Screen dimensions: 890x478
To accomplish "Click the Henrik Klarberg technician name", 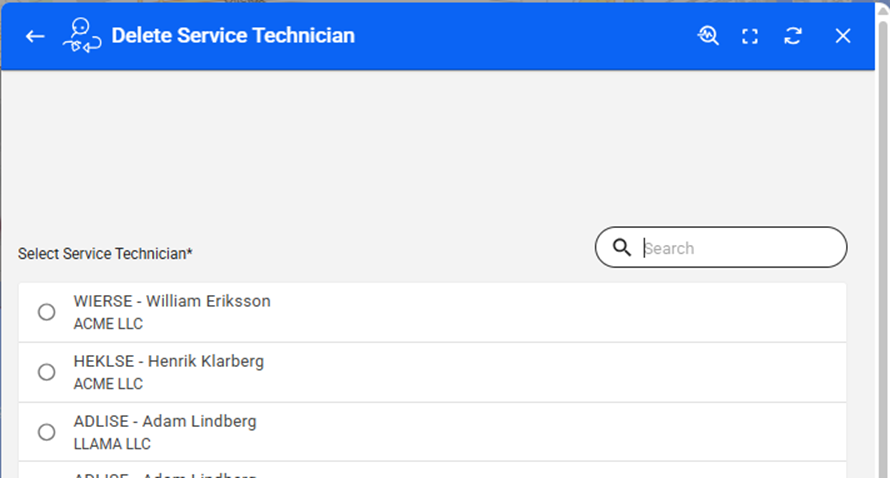I will tap(169, 361).
